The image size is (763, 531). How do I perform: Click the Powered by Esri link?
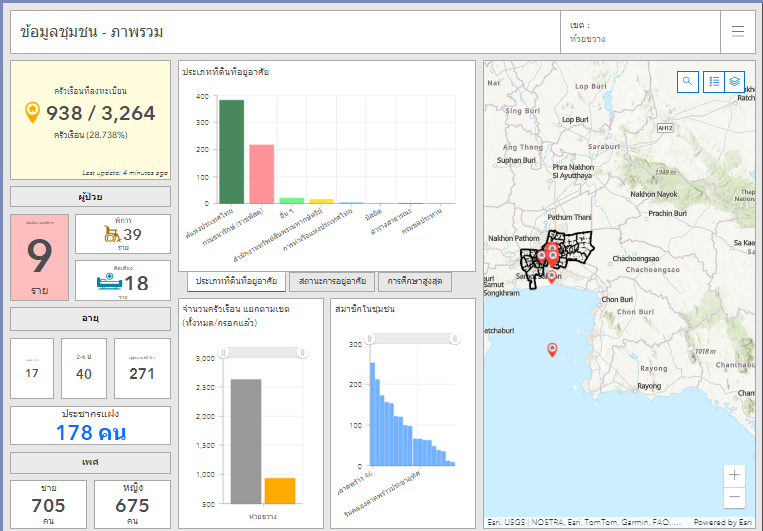click(723, 522)
